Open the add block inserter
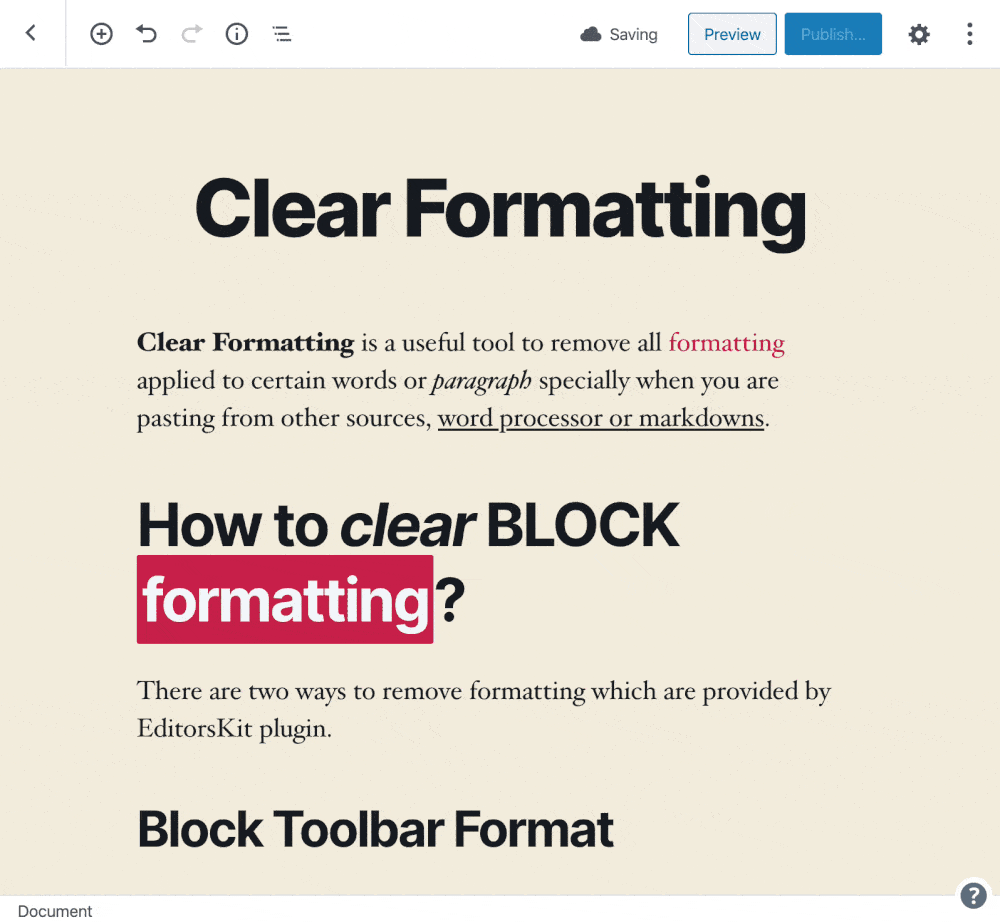This screenshot has height=922, width=1000. [x=101, y=34]
